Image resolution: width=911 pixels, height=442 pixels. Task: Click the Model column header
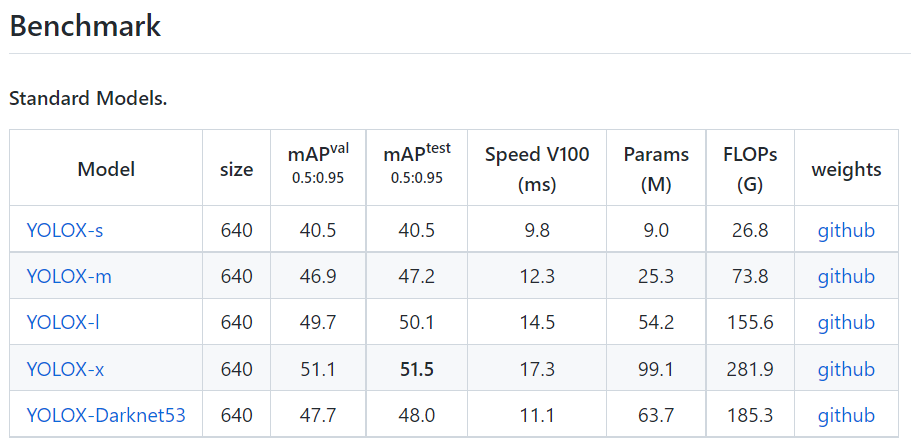click(x=106, y=170)
